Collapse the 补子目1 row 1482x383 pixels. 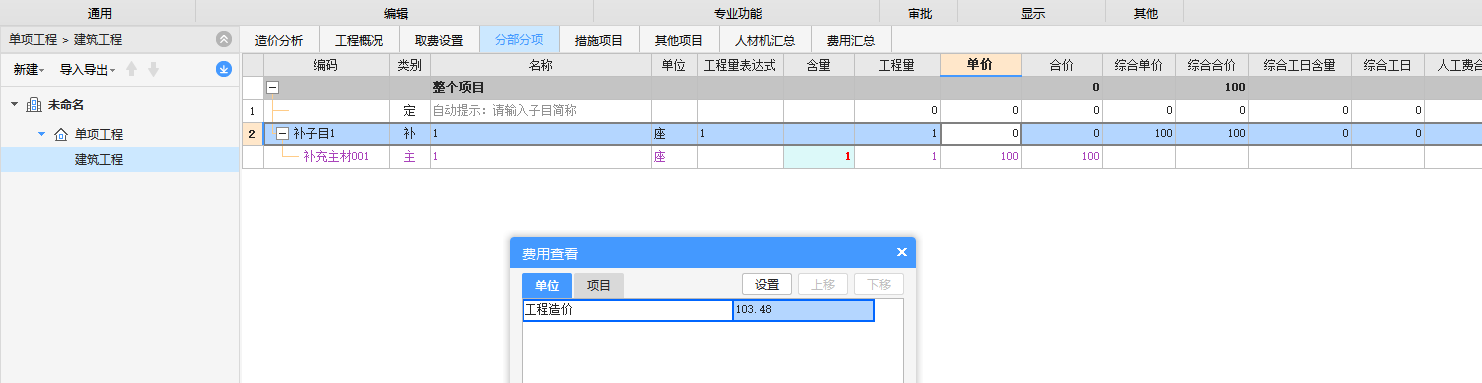pyautogui.click(x=283, y=133)
